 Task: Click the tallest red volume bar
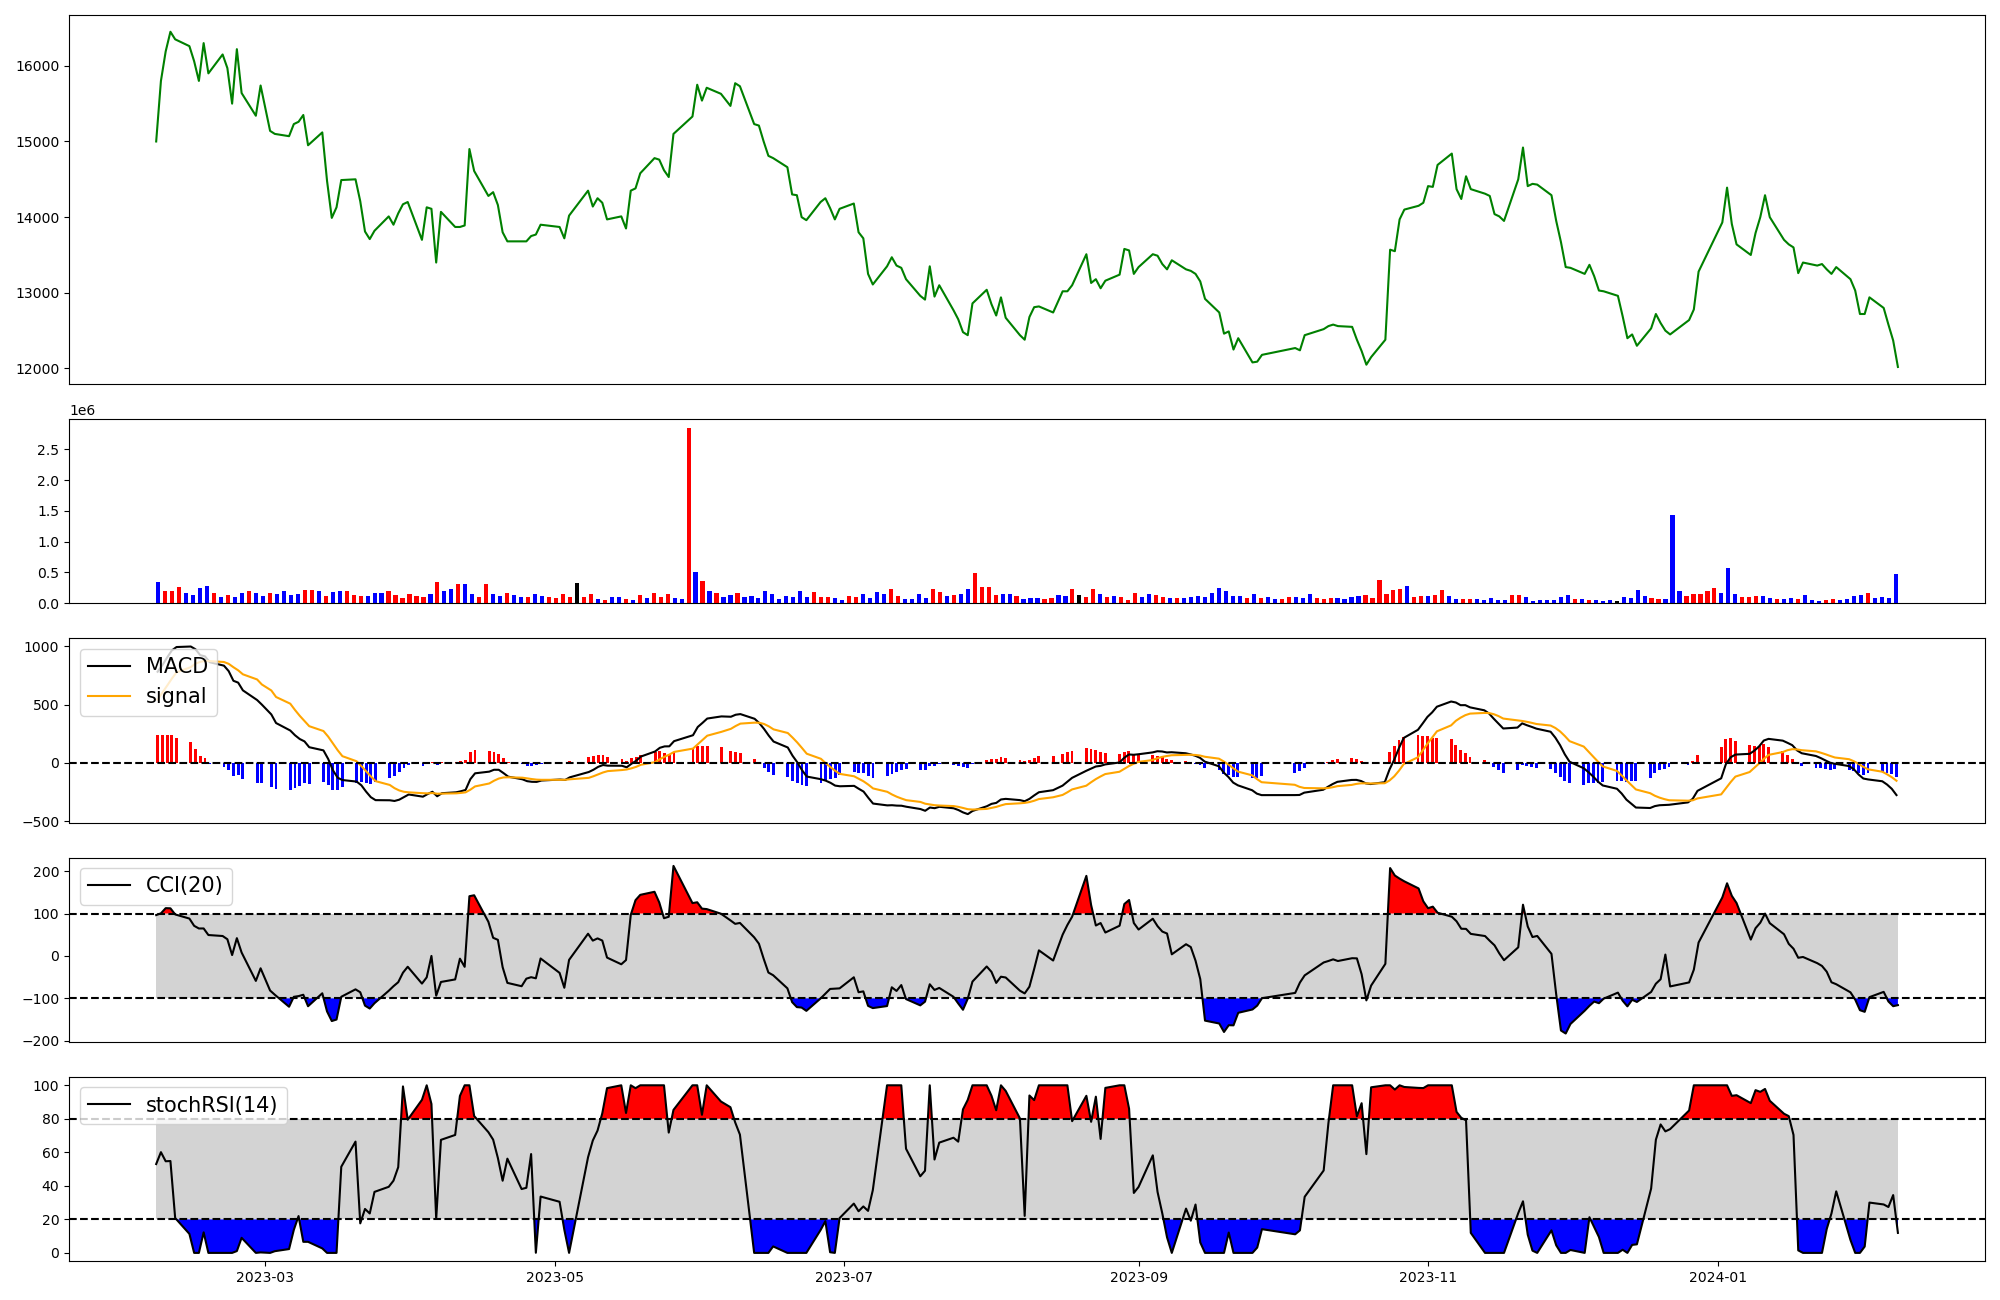tap(689, 515)
